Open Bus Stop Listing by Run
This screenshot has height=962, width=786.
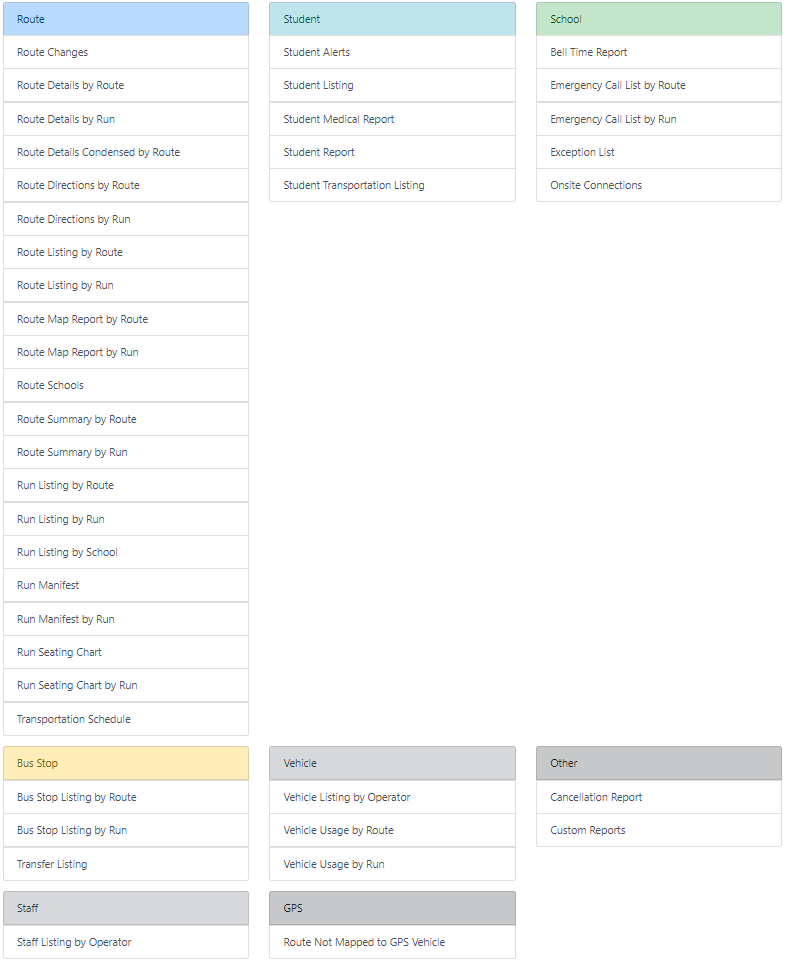(72, 830)
